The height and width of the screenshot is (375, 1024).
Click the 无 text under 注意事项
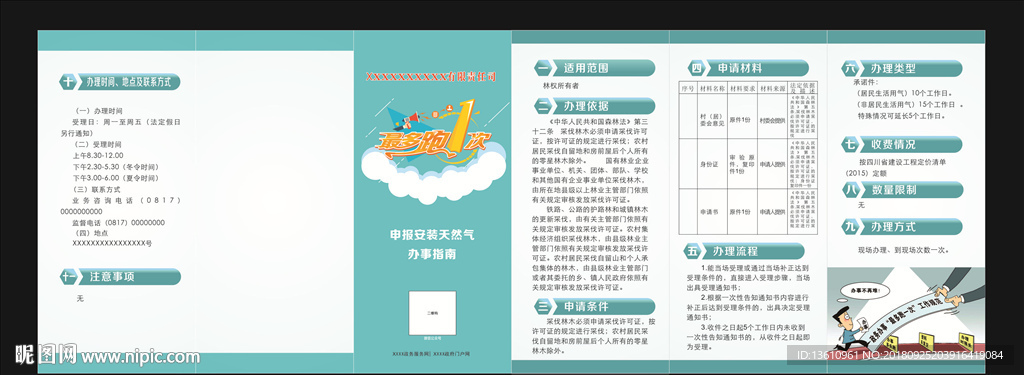click(x=80, y=298)
